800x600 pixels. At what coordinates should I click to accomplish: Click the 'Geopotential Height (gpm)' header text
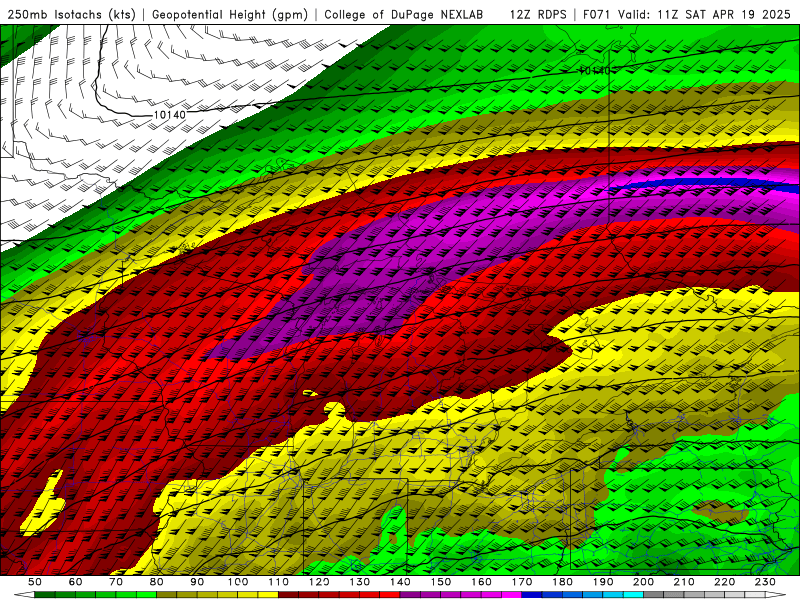click(x=230, y=14)
